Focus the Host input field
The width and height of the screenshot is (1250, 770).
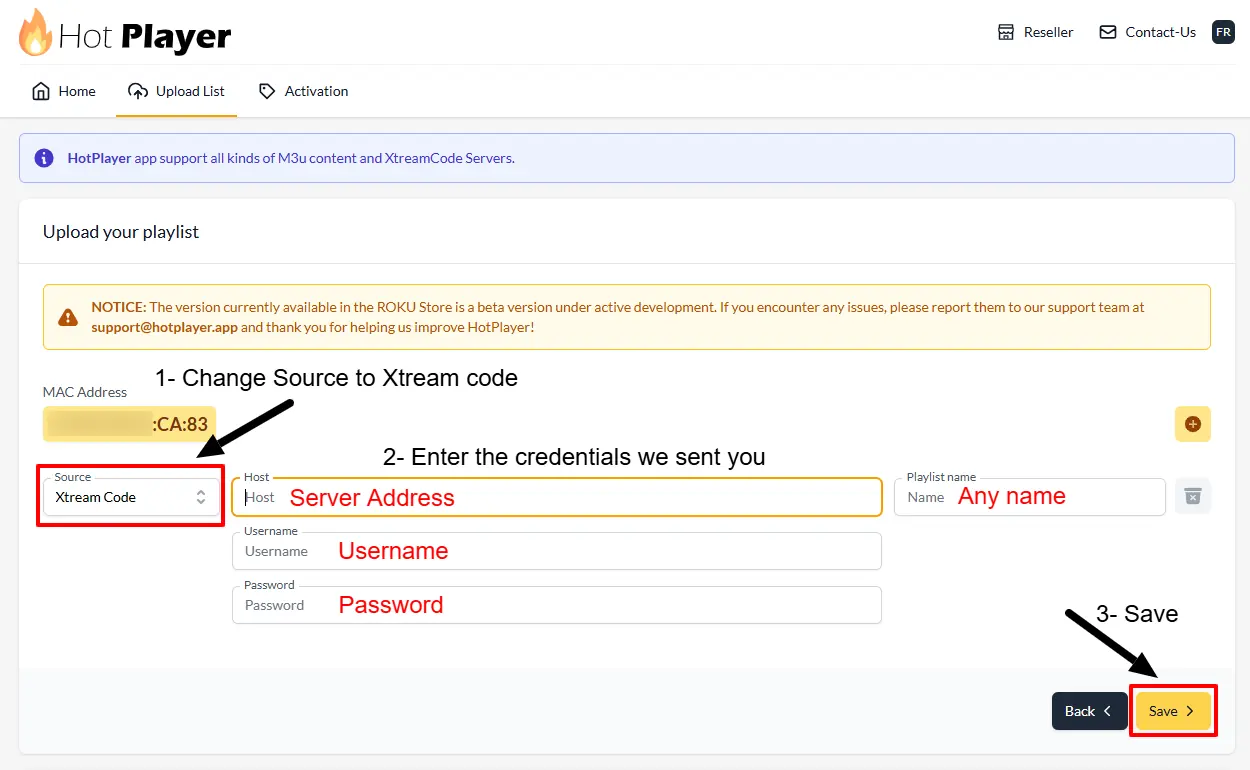point(557,497)
